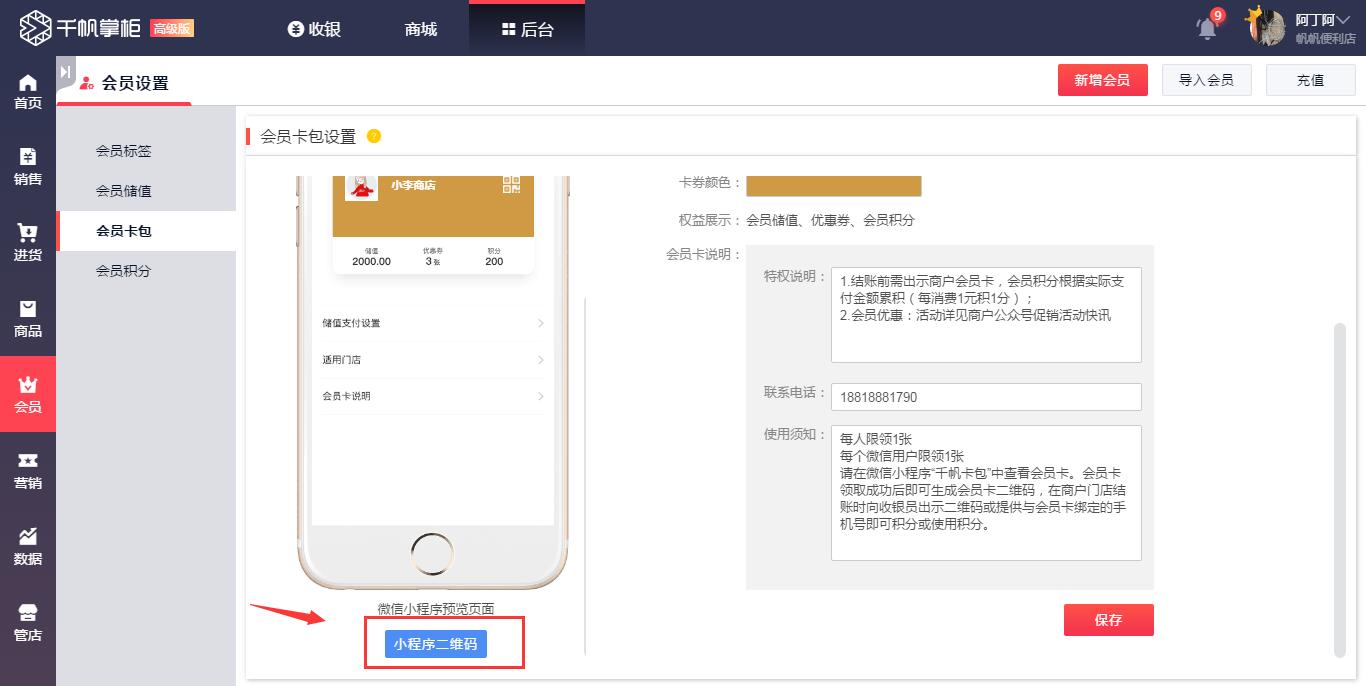Expand the 通用门店 item in preview
The width and height of the screenshot is (1366, 686).
click(x=432, y=359)
